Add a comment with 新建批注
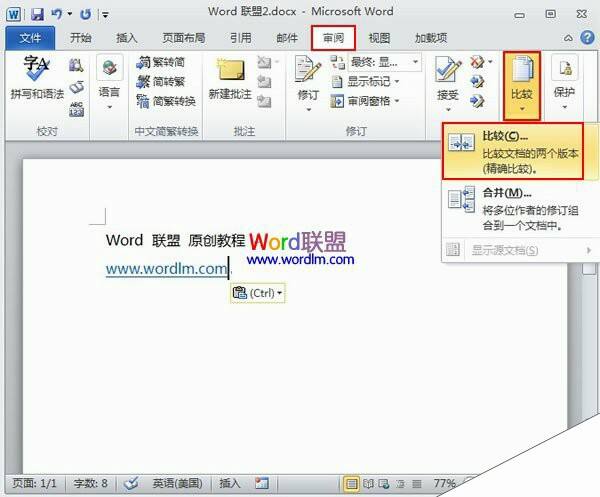The image size is (600, 497). [x=230, y=79]
